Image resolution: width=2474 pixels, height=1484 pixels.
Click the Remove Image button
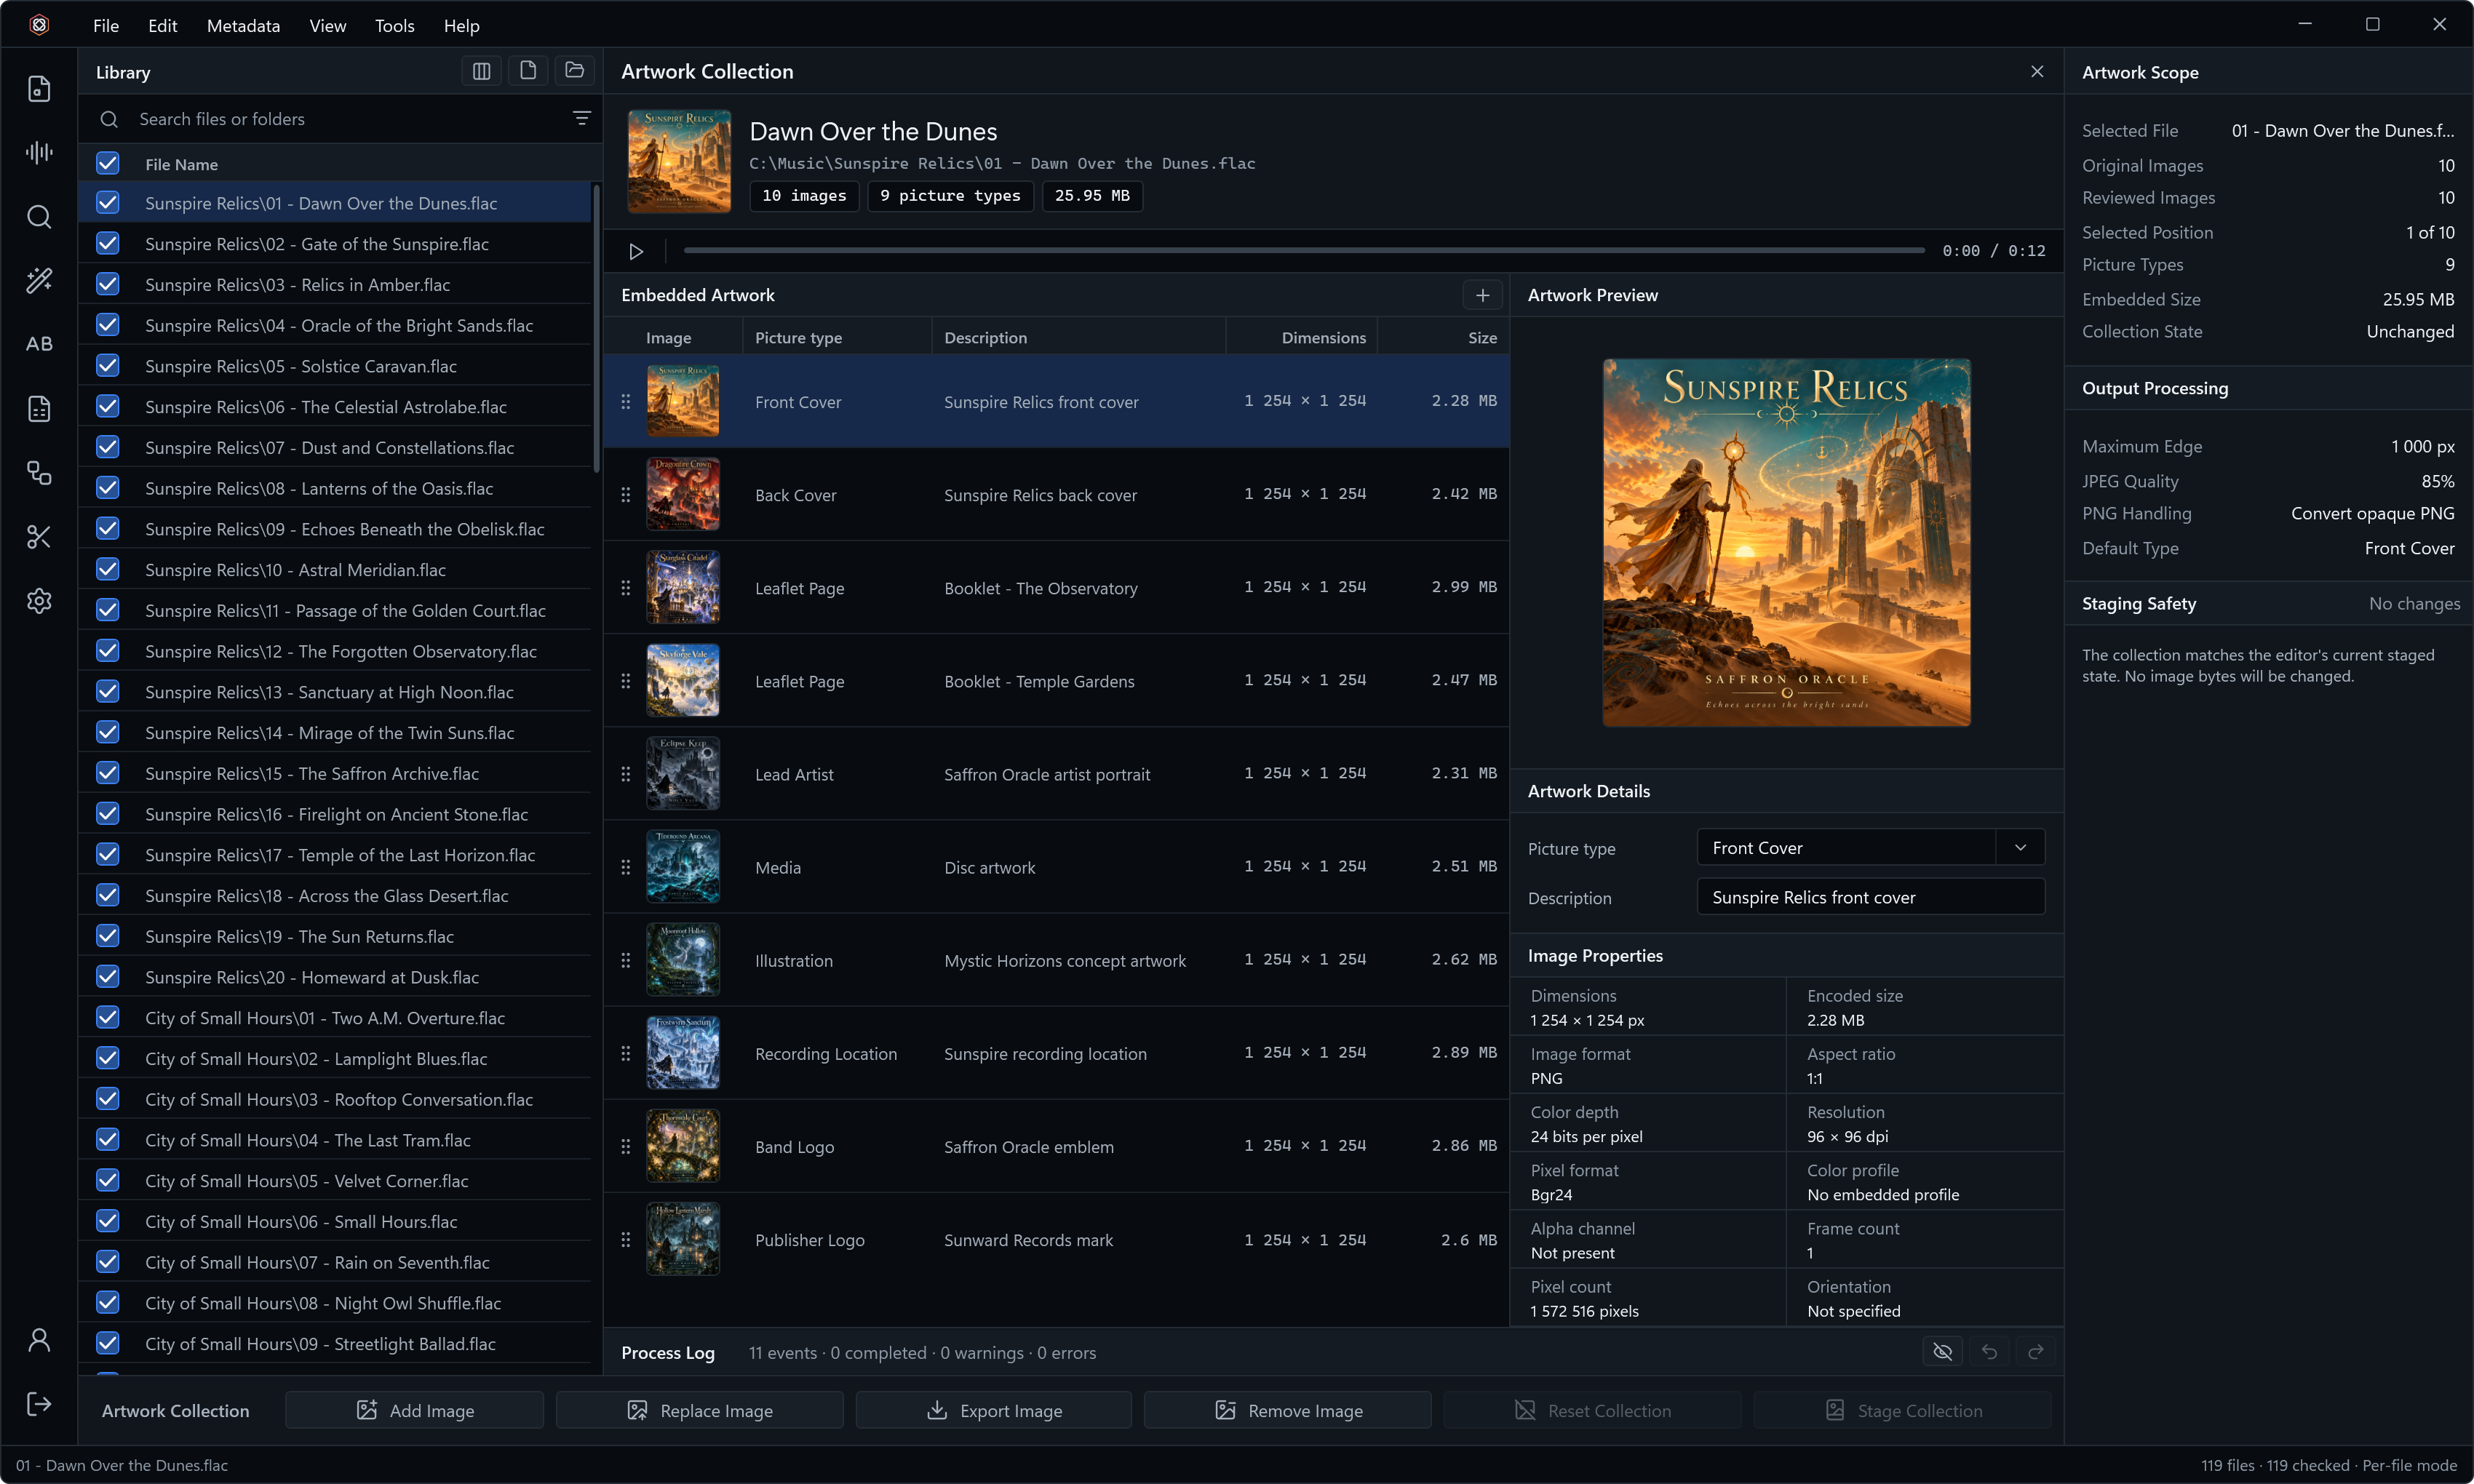(1287, 1410)
